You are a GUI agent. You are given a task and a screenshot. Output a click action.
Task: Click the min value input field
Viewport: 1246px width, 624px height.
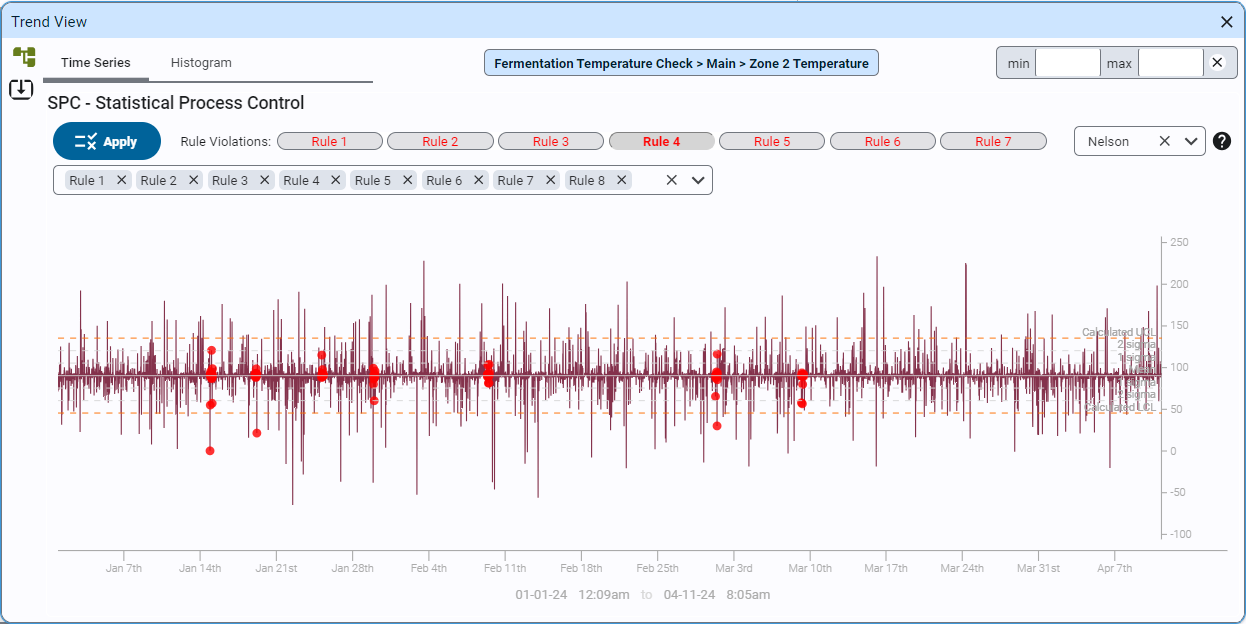click(x=1067, y=63)
